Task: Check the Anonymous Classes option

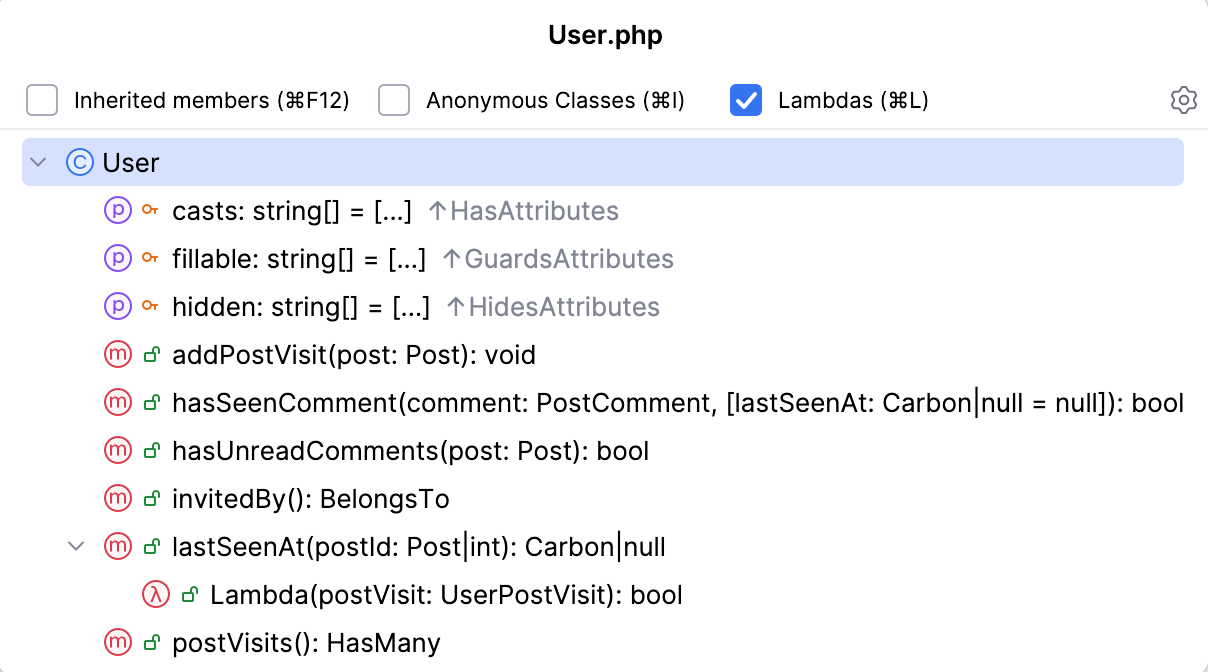Action: pos(394,100)
